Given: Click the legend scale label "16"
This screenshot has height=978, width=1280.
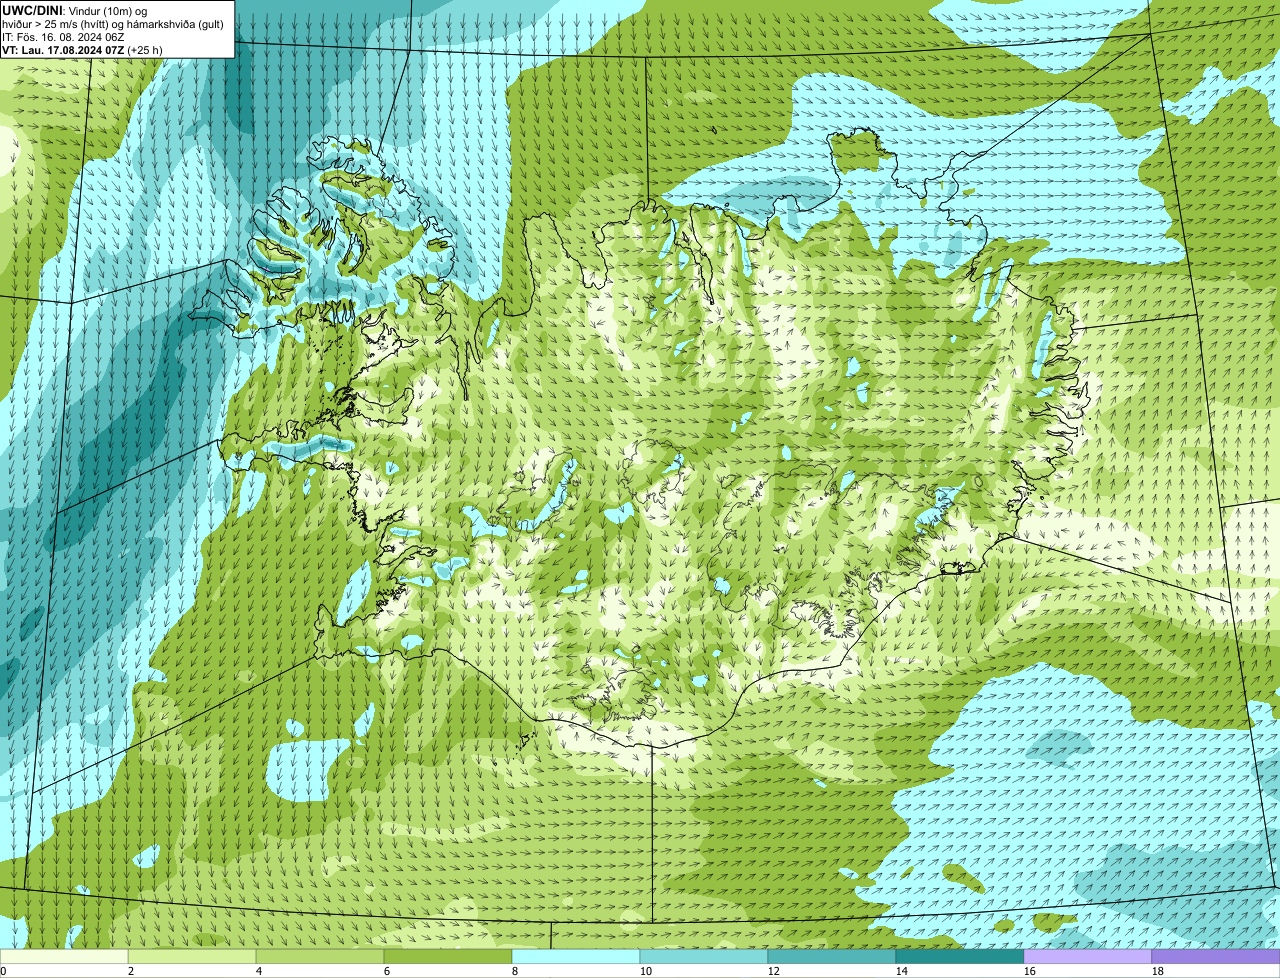Looking at the screenshot, I should click(1030, 971).
